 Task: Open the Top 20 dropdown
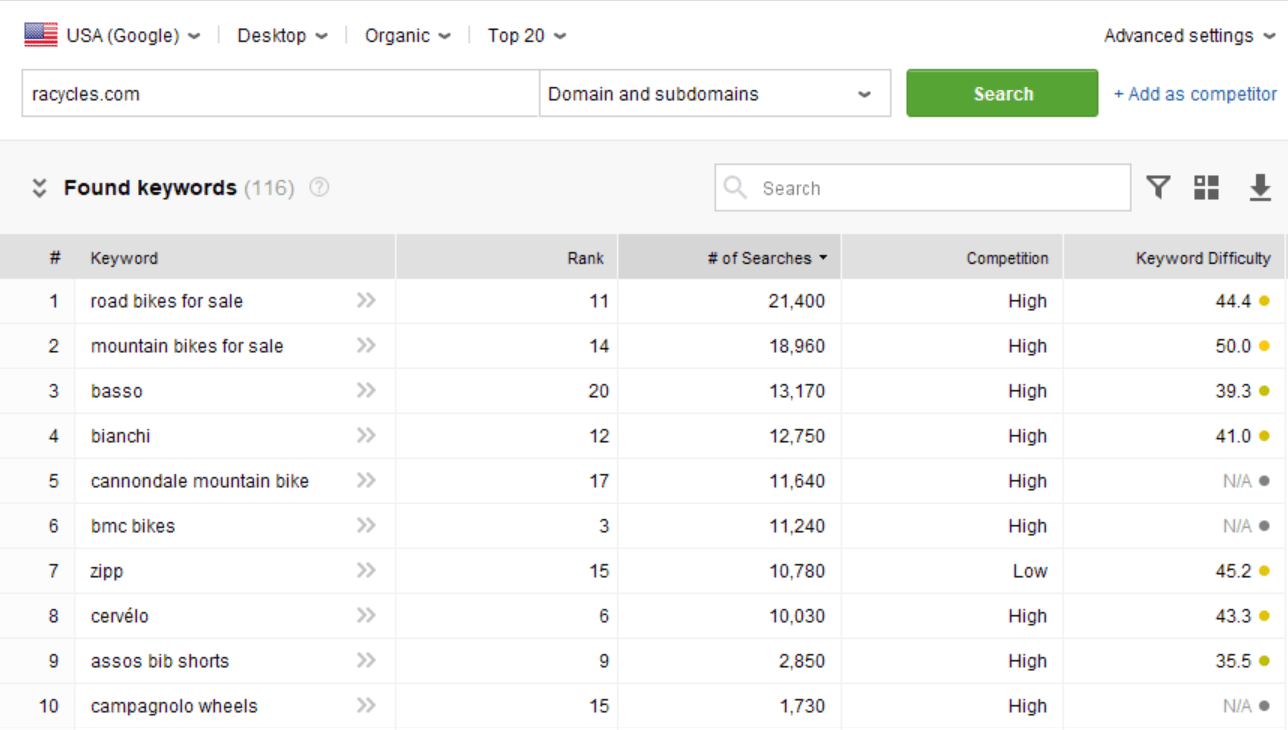tap(527, 35)
